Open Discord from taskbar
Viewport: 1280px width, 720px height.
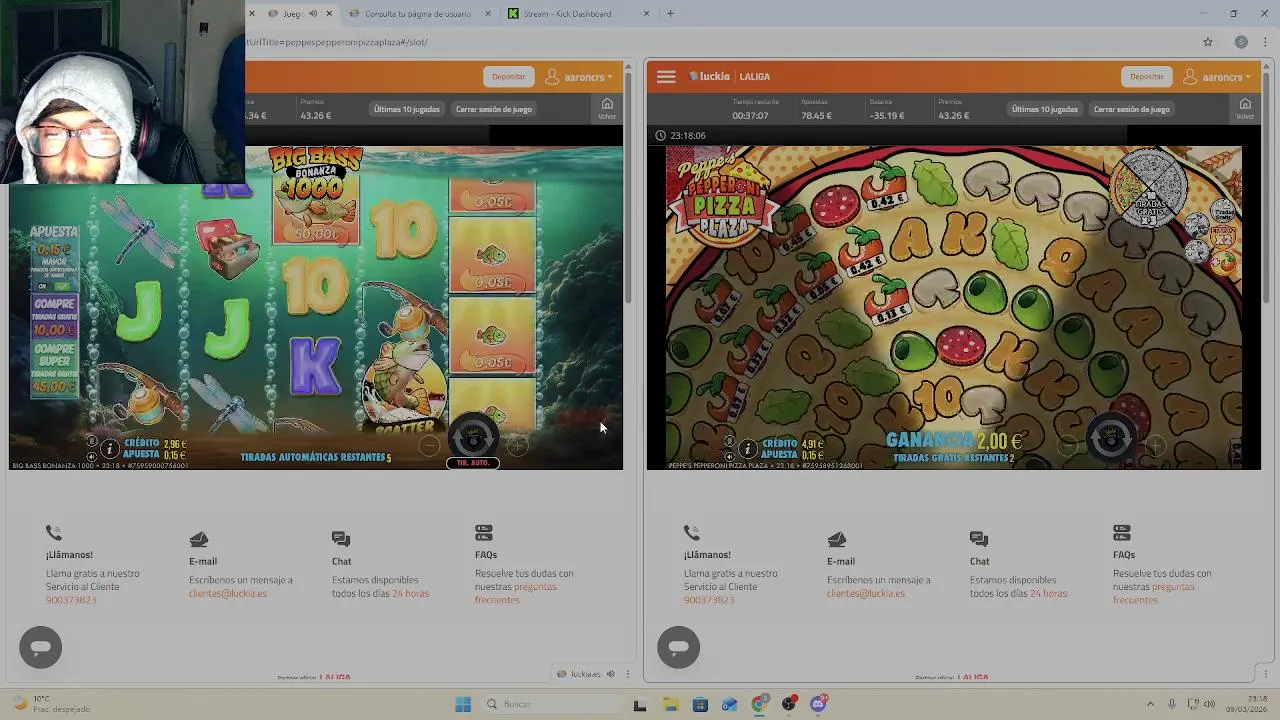pyautogui.click(x=819, y=704)
